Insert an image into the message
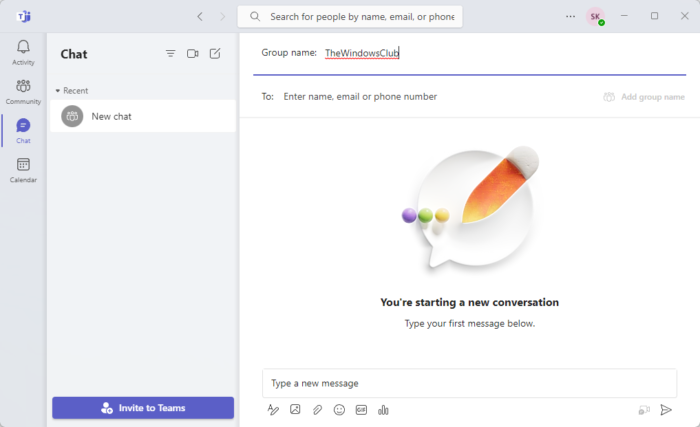Viewport: 700px width, 427px height. [295, 410]
